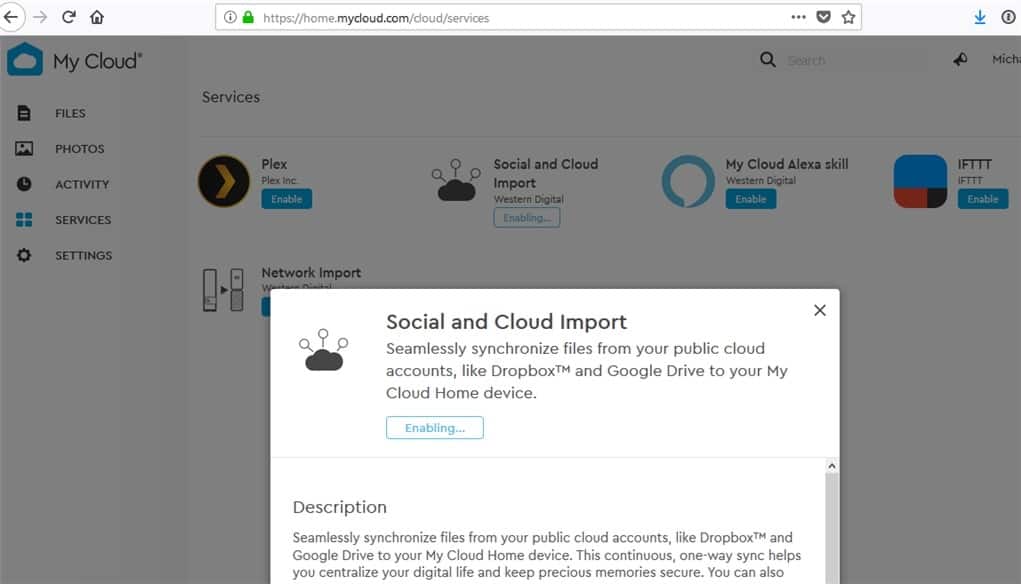
Task: Focus the My Cloud search field
Action: point(856,61)
